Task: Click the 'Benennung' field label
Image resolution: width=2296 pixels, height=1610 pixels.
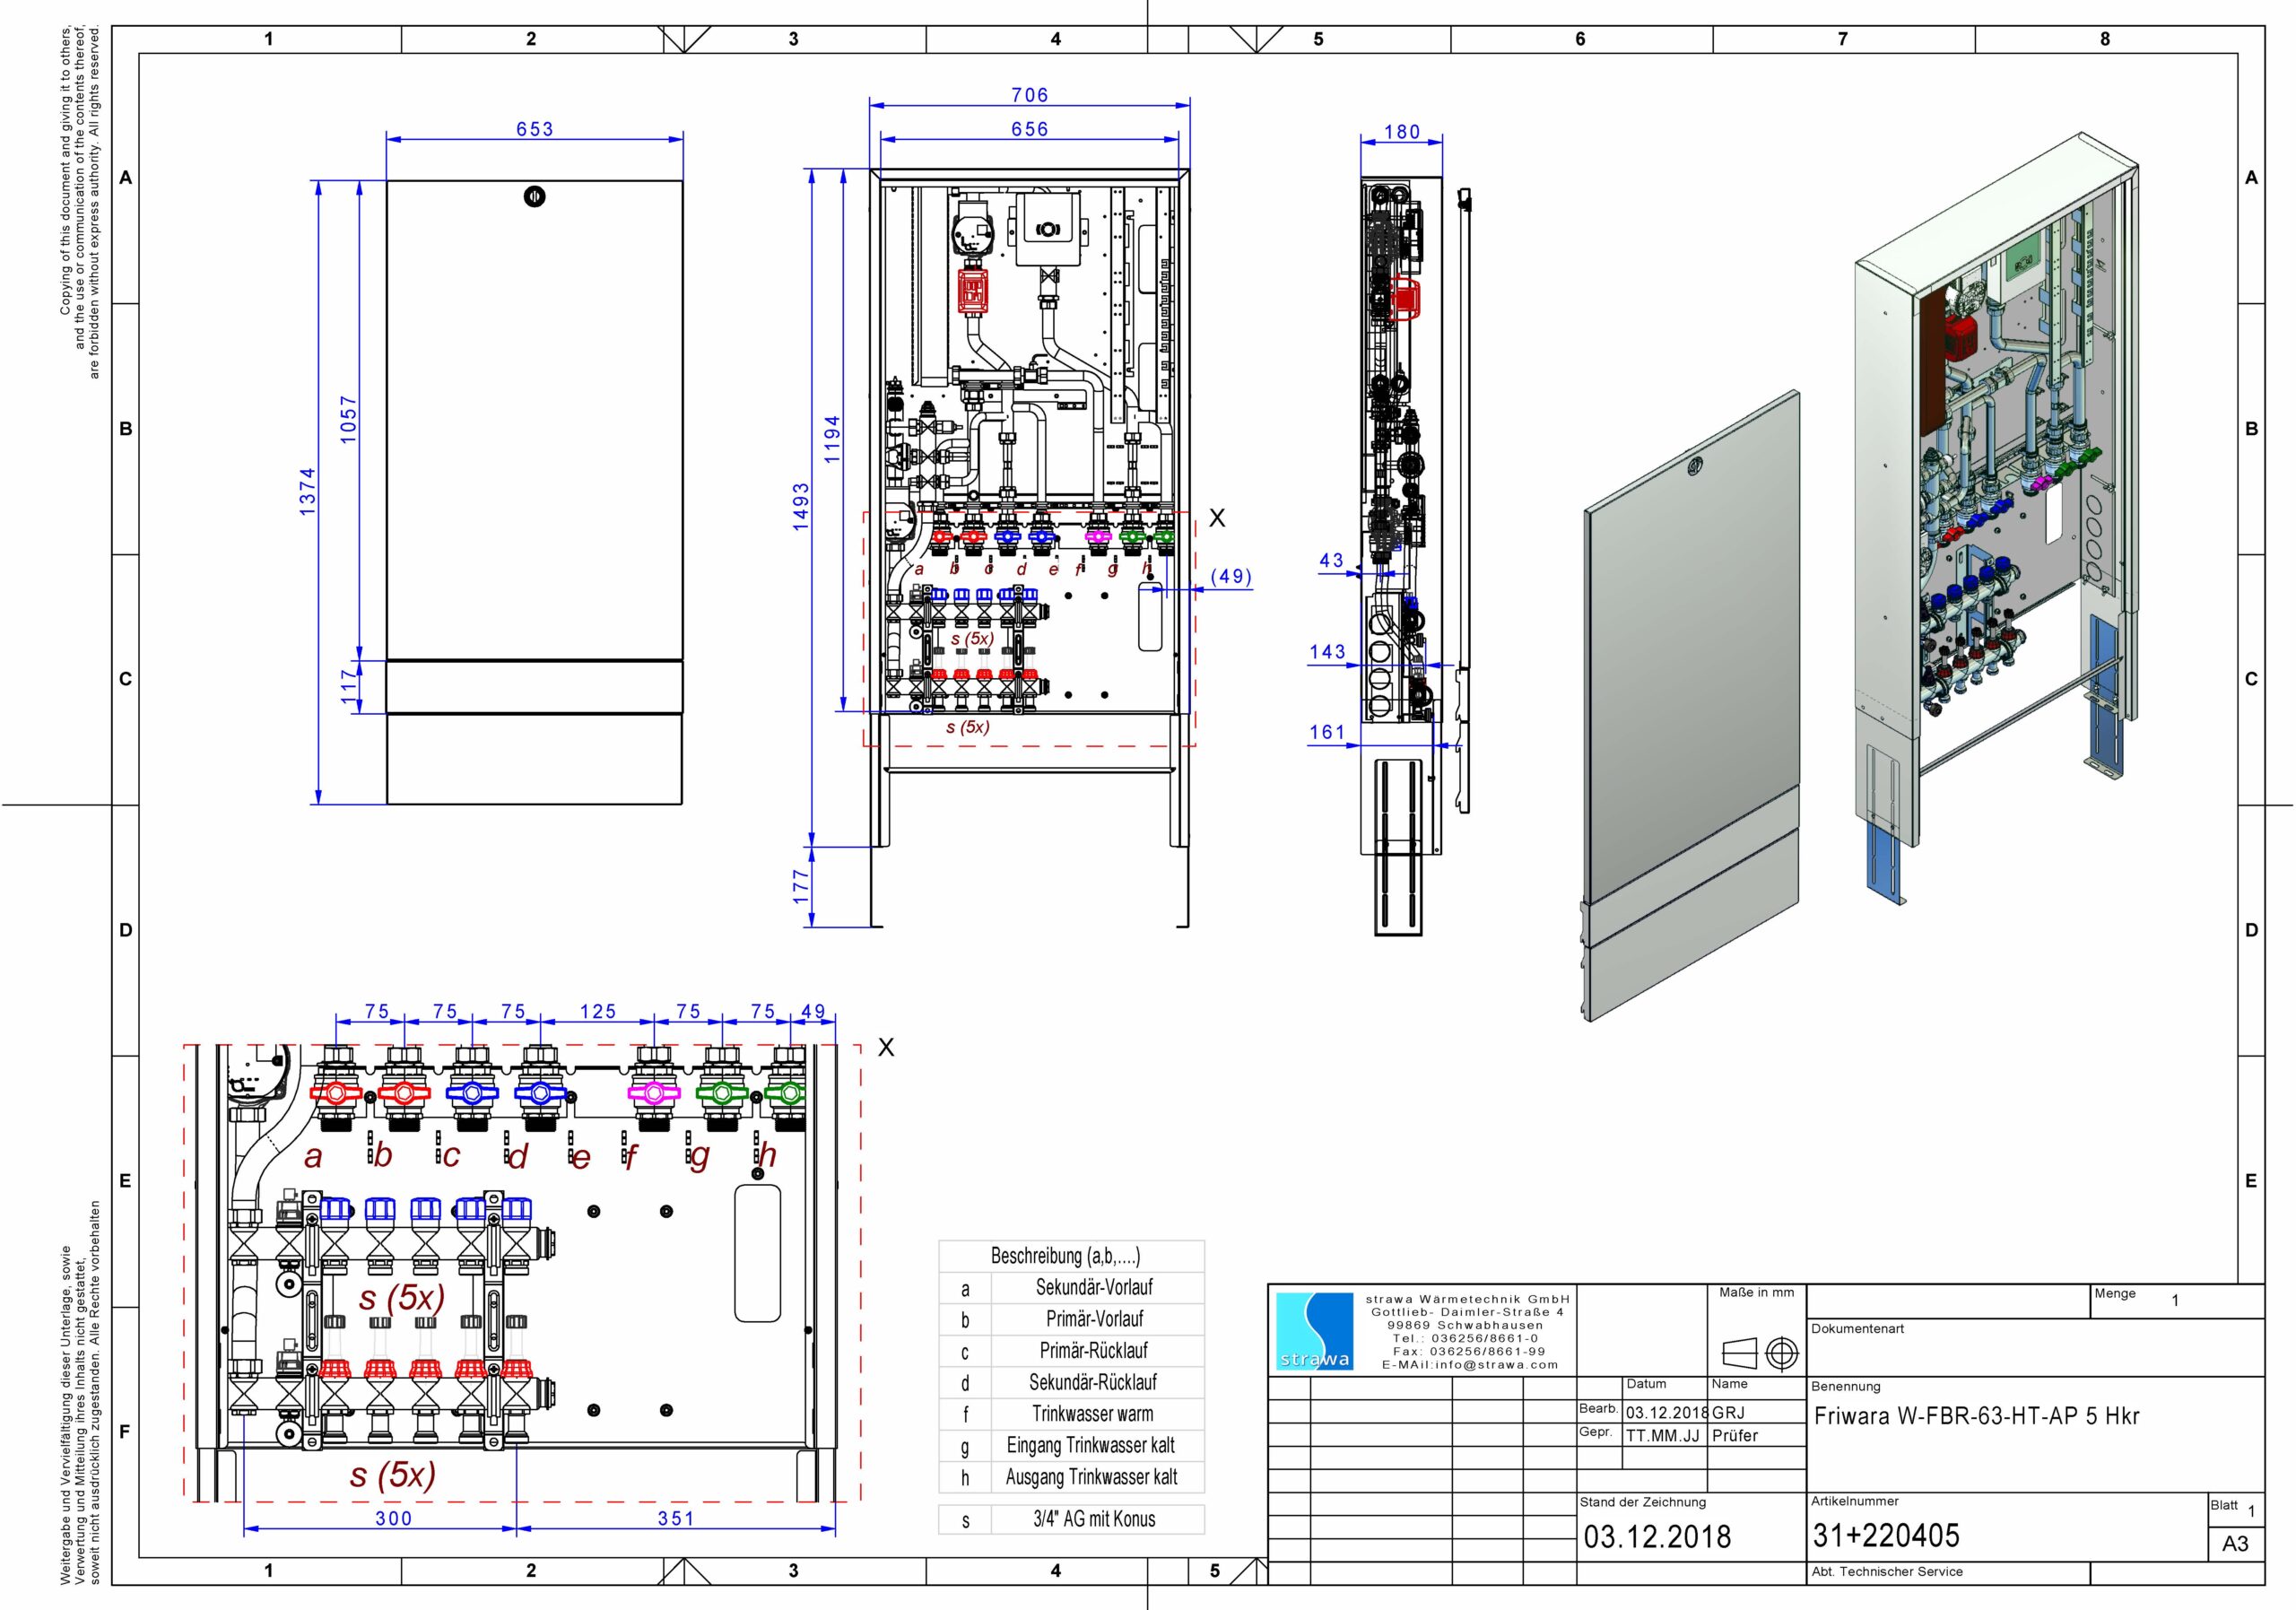Action: [1845, 1387]
